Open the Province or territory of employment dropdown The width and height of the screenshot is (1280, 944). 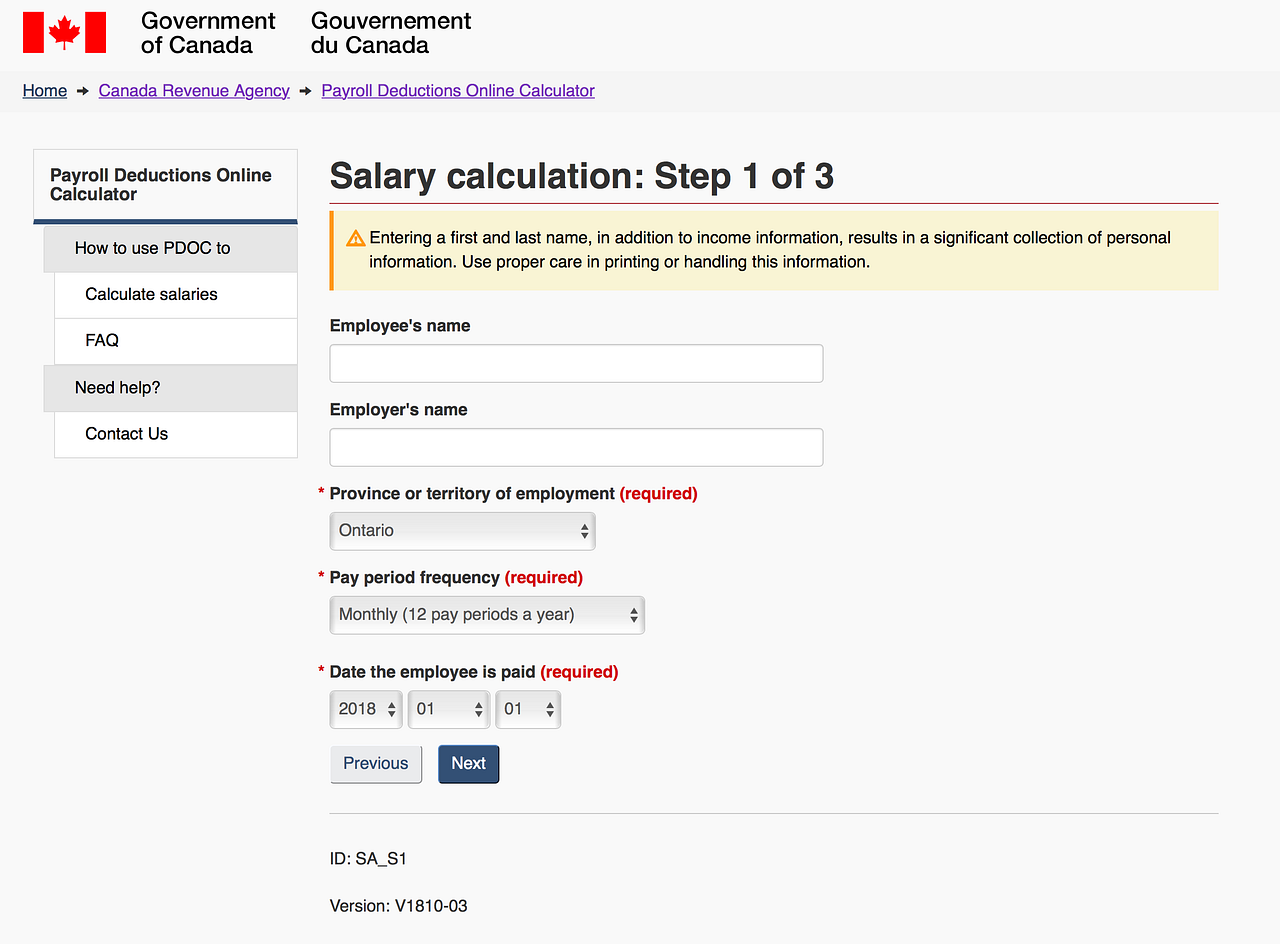click(462, 530)
